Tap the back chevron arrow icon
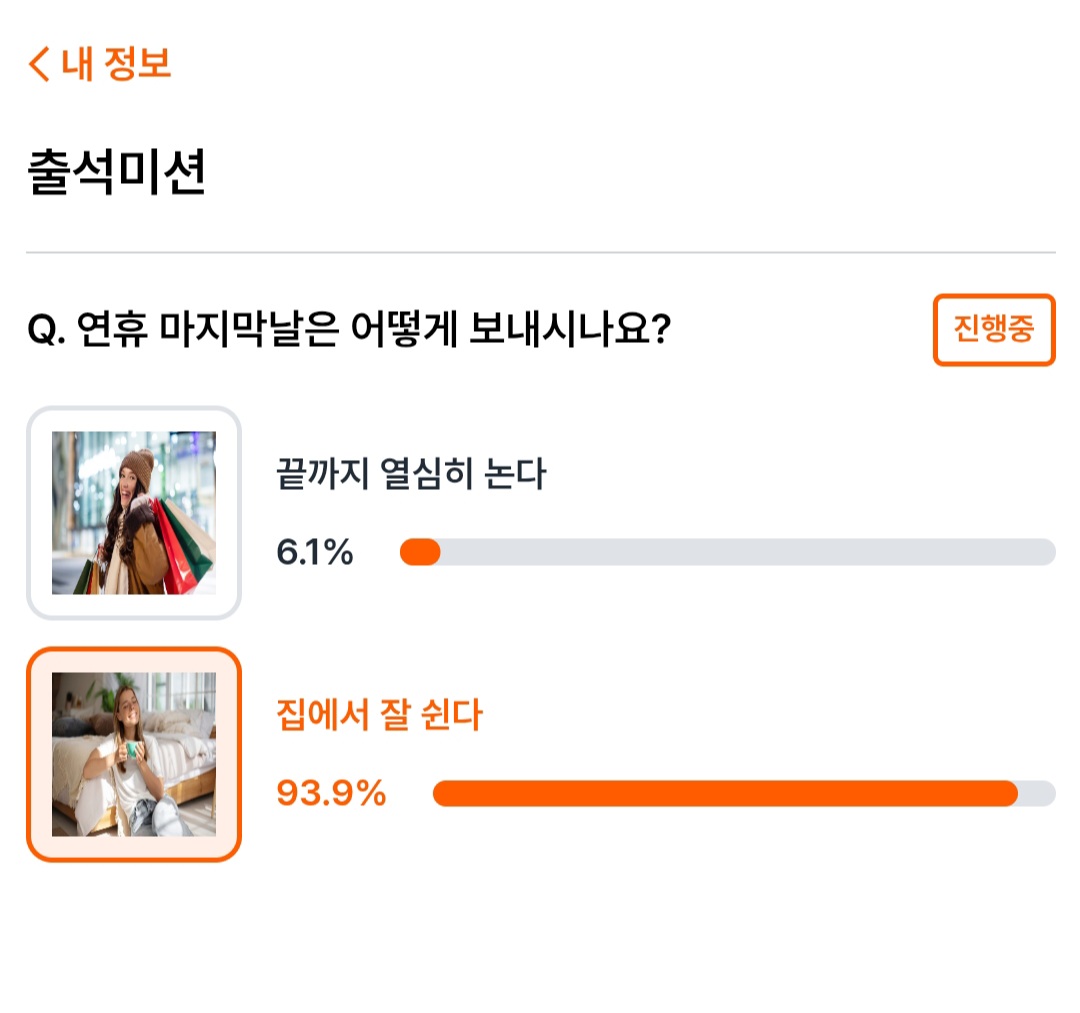 (39, 64)
